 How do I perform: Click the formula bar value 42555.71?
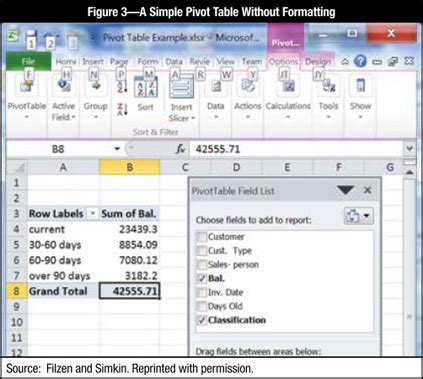click(218, 149)
